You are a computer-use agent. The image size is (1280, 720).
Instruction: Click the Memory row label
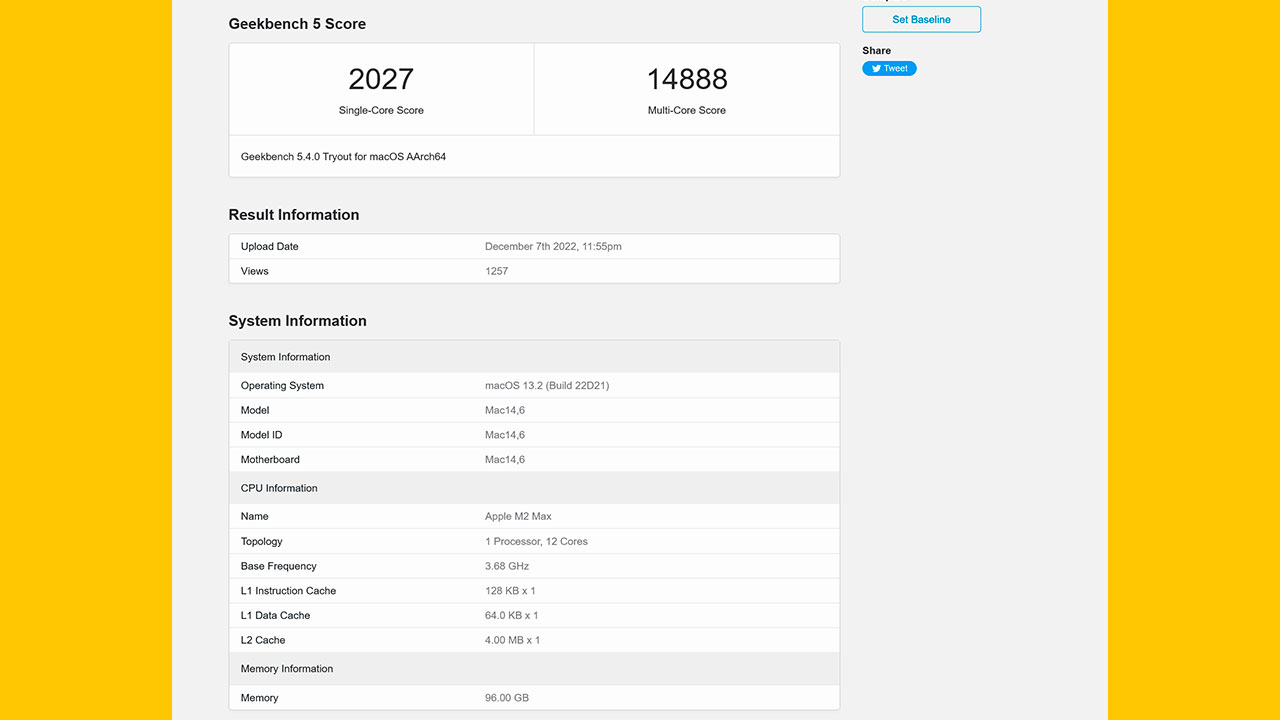tap(260, 698)
